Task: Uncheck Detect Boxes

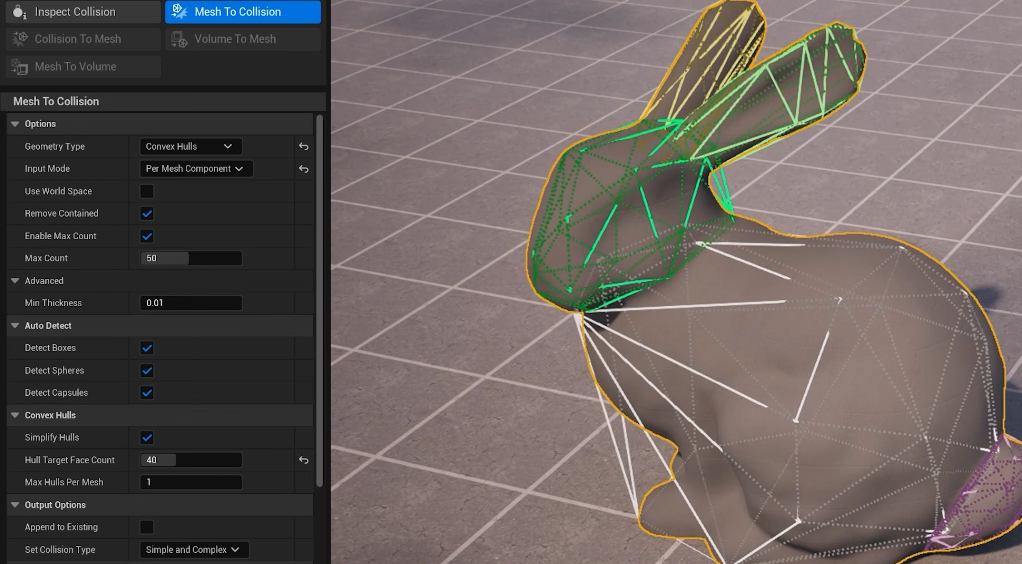Action: click(147, 348)
